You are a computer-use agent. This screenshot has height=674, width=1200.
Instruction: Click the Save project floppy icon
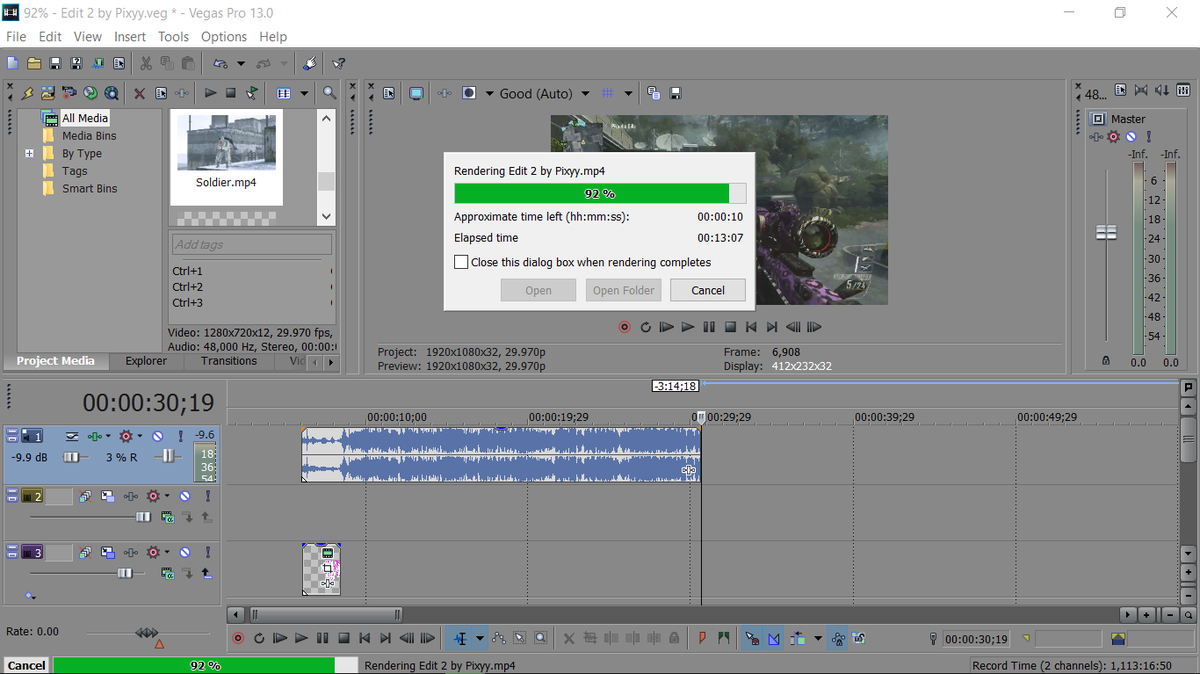pos(55,63)
